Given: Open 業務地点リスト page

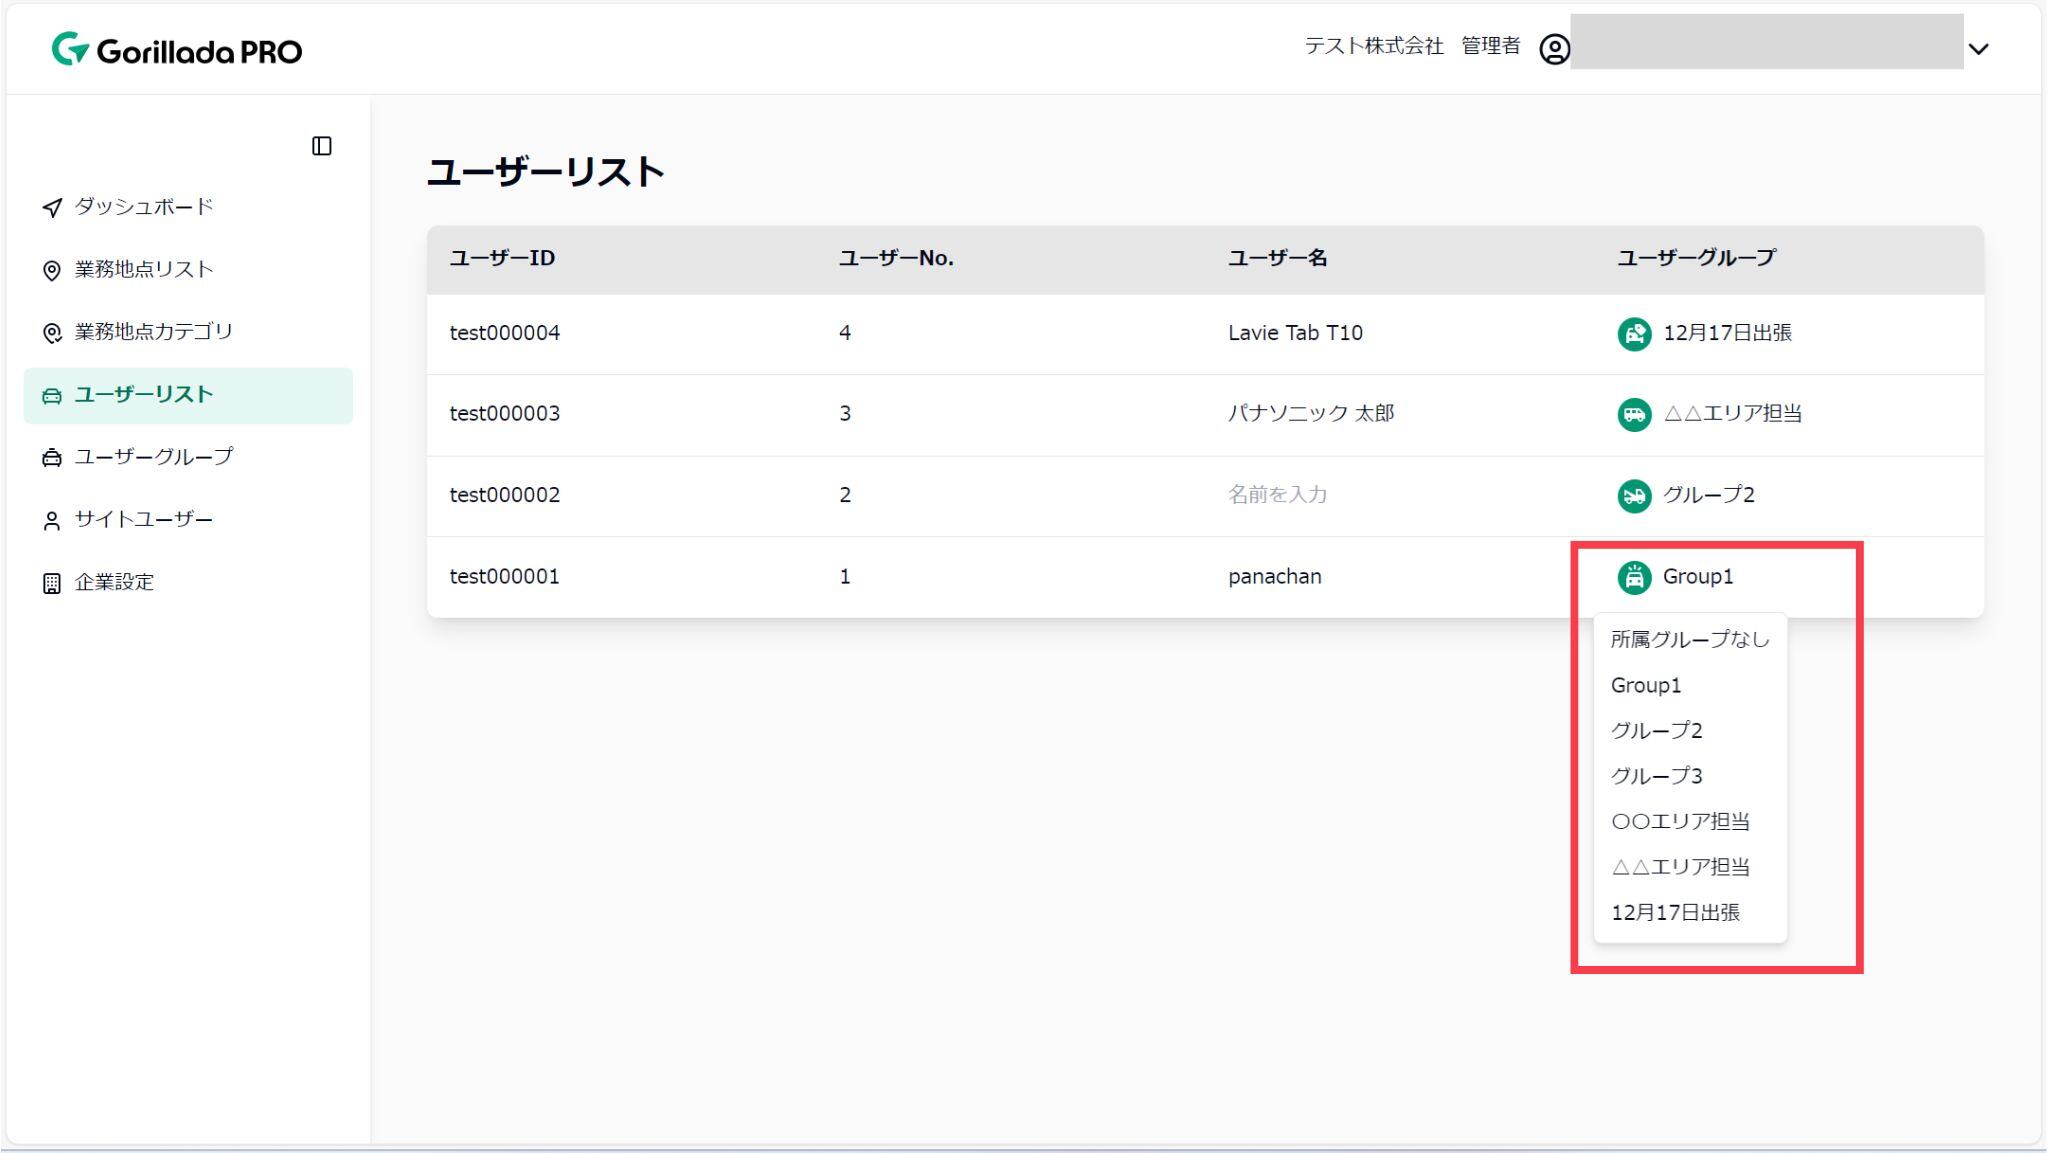Looking at the screenshot, I should (188, 270).
